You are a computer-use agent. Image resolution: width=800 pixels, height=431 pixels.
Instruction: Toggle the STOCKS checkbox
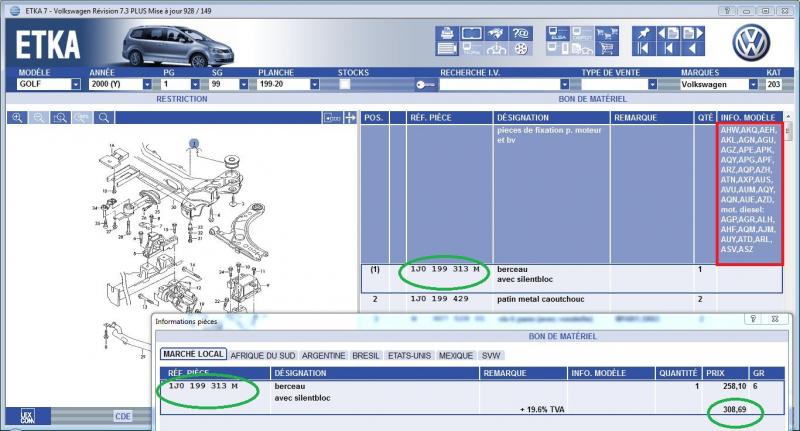pyautogui.click(x=345, y=84)
